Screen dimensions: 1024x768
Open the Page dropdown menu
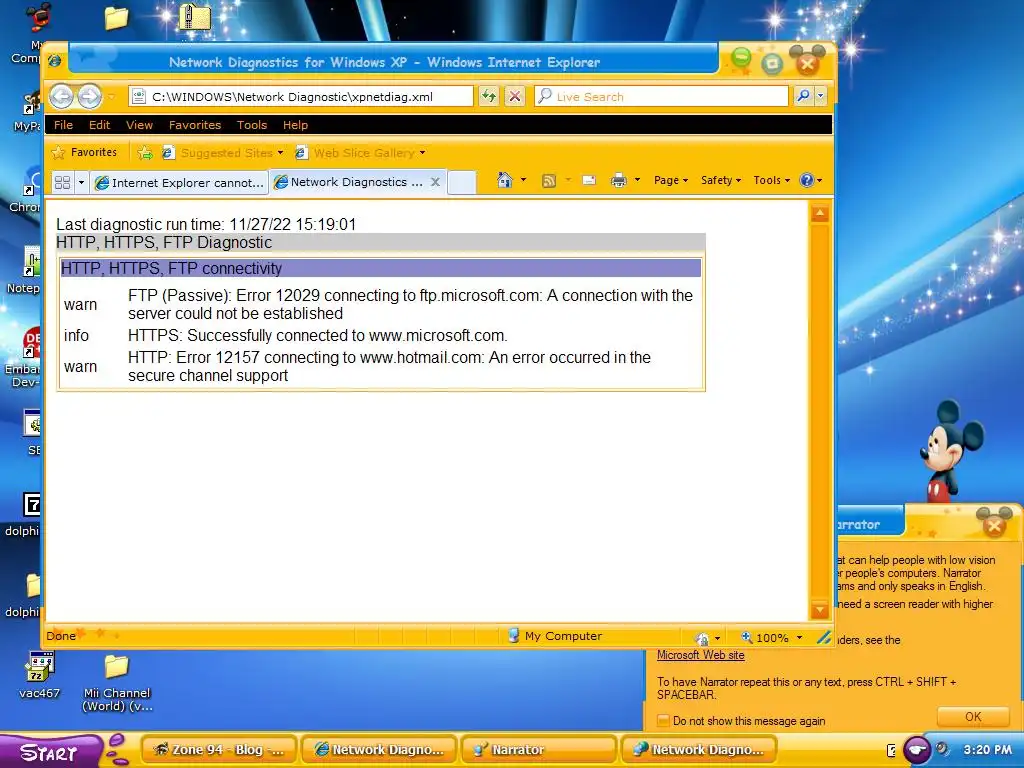pos(671,180)
